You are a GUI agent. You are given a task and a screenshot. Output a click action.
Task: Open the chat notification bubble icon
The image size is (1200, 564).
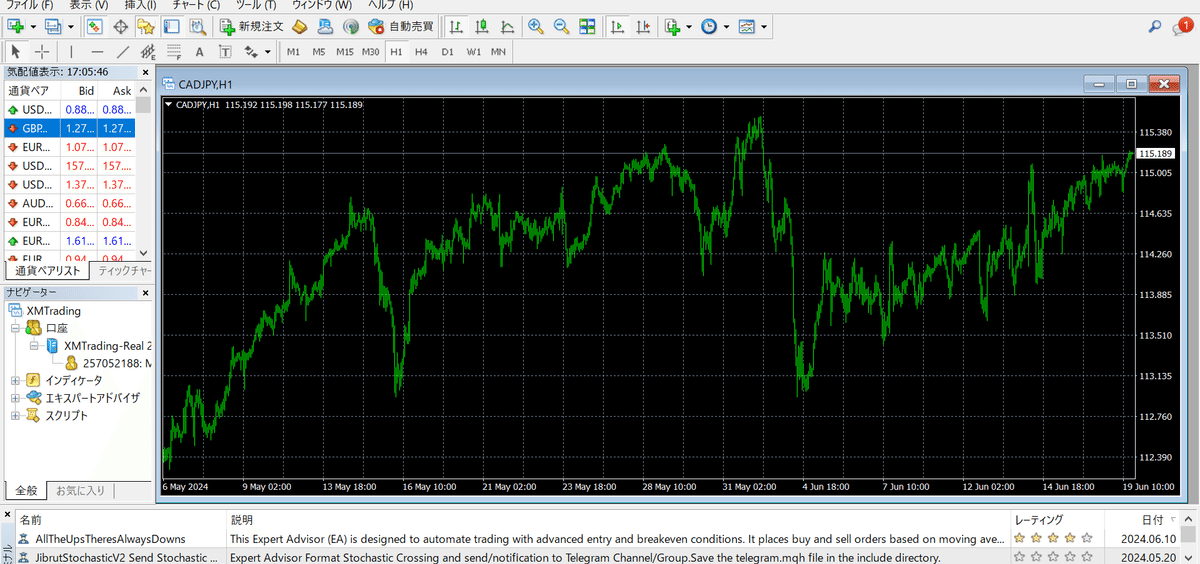coord(1181,27)
